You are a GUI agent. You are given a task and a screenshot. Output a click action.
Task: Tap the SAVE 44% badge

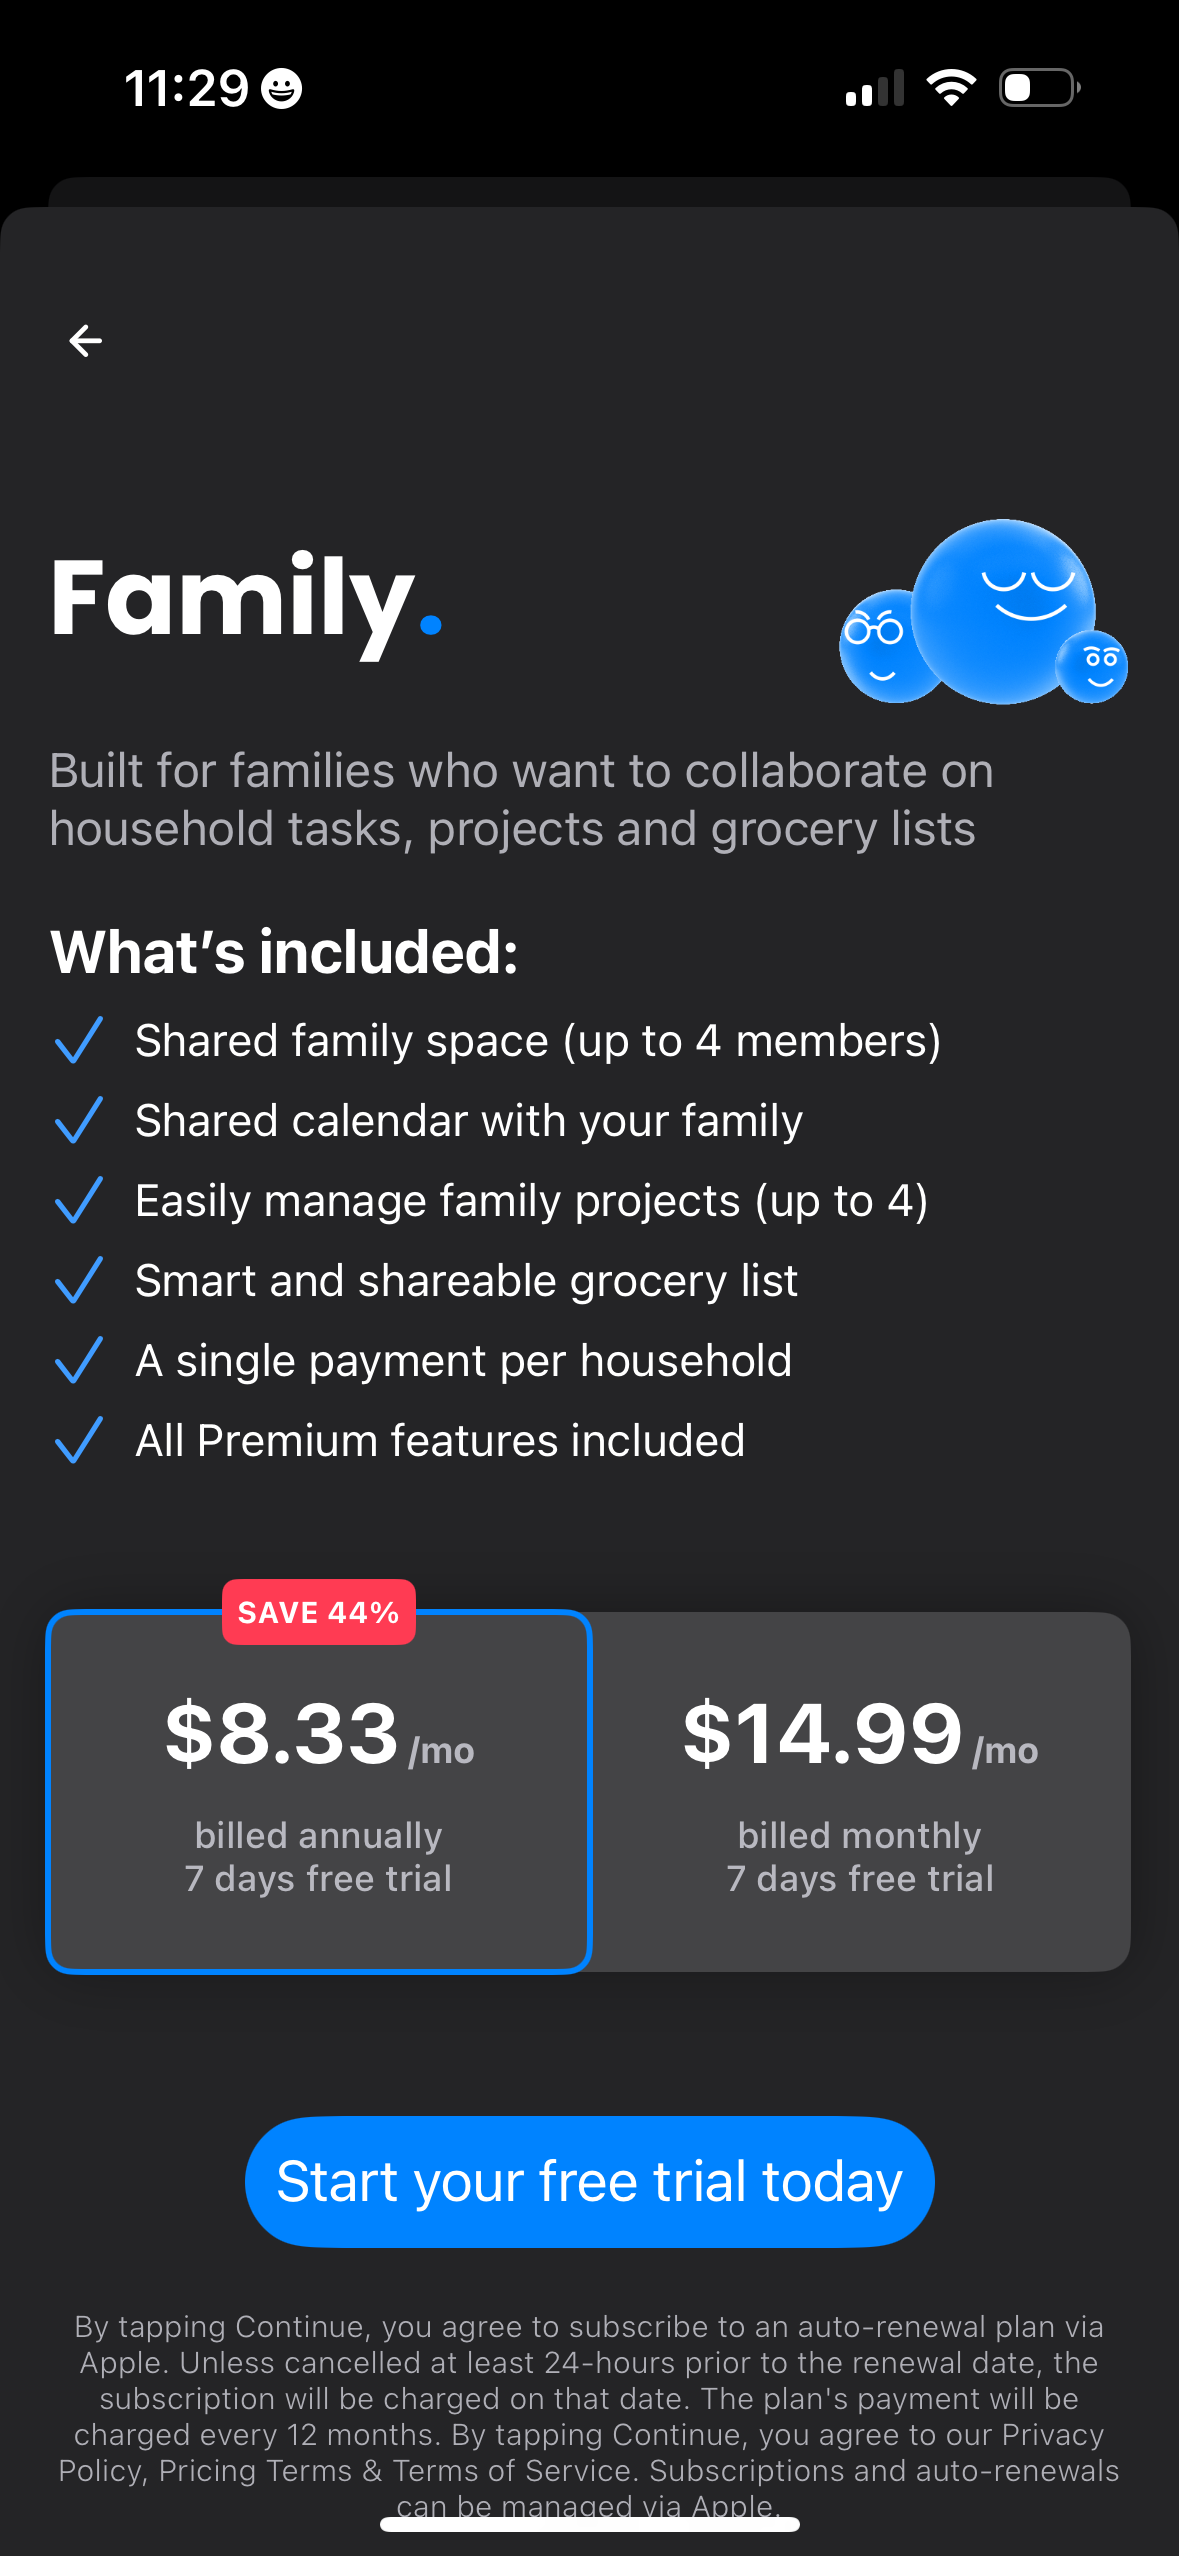[318, 1611]
